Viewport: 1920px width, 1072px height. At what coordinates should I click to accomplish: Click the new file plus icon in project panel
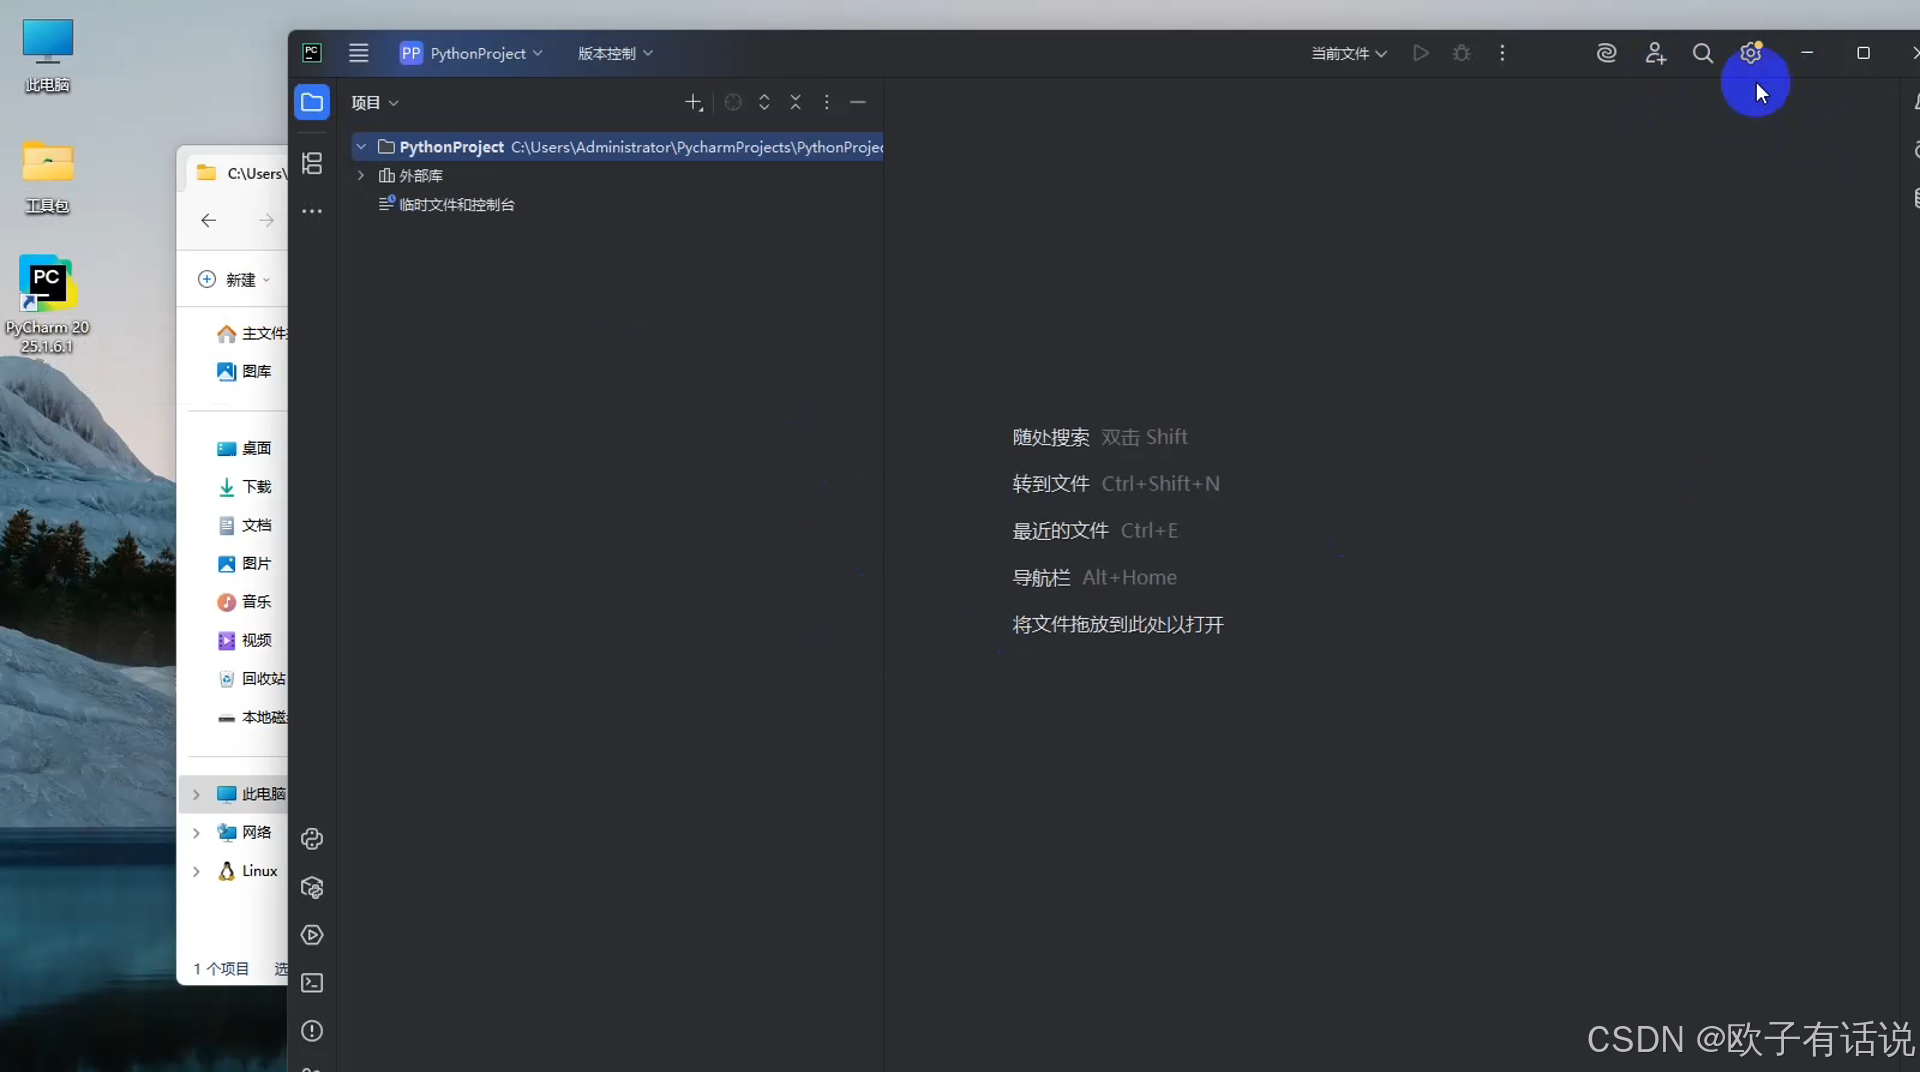pyautogui.click(x=694, y=102)
